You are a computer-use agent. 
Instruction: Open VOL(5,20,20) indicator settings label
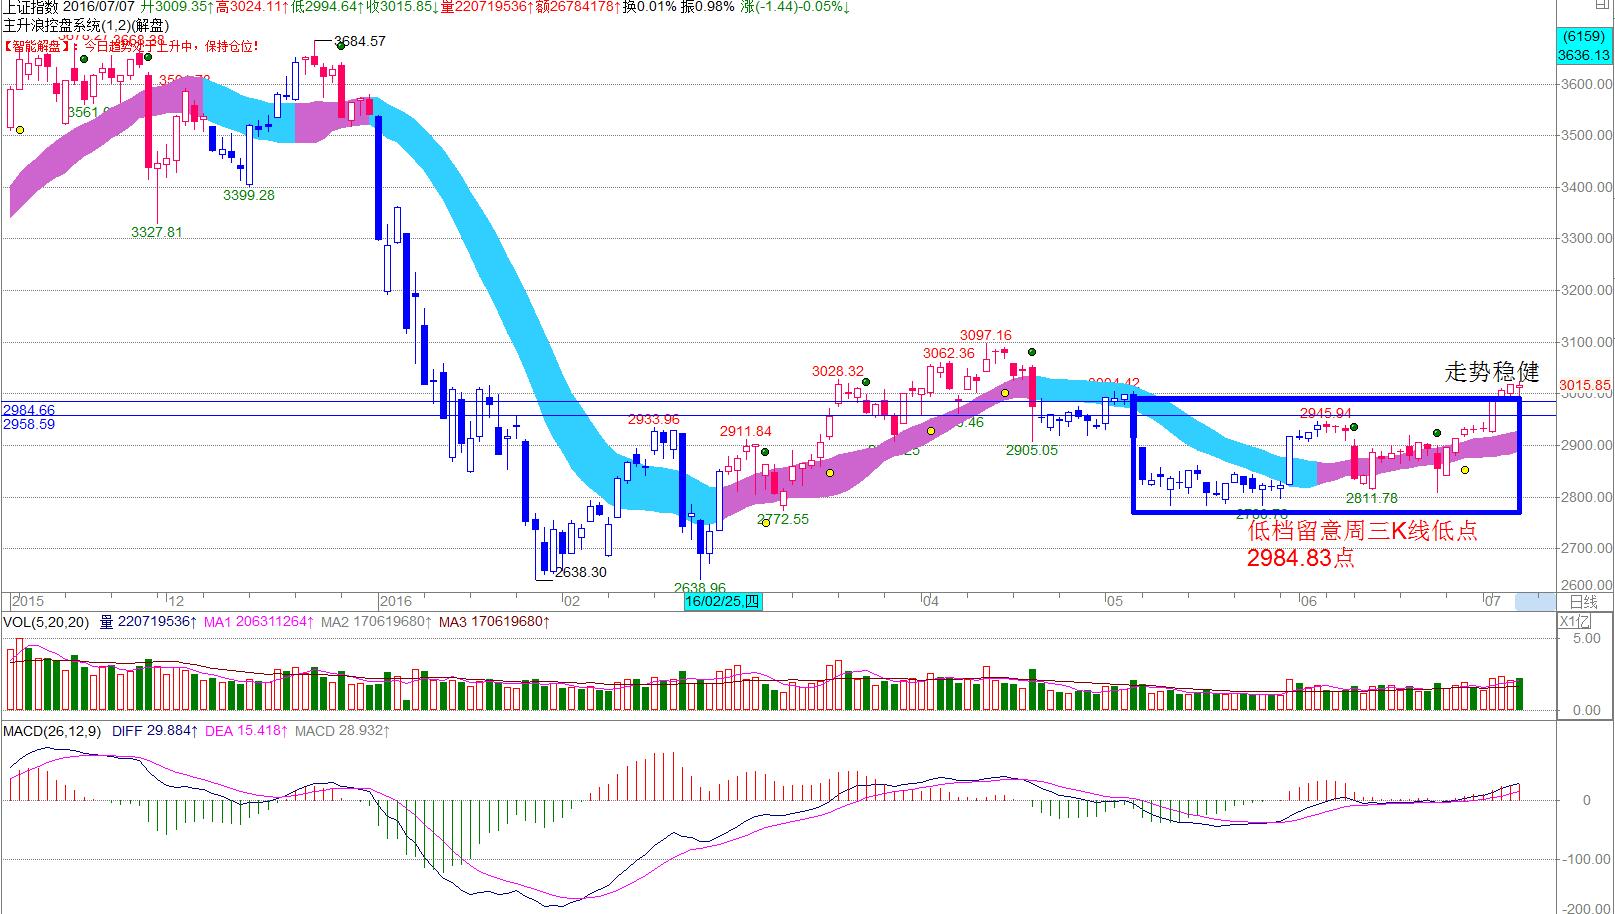(x=46, y=622)
